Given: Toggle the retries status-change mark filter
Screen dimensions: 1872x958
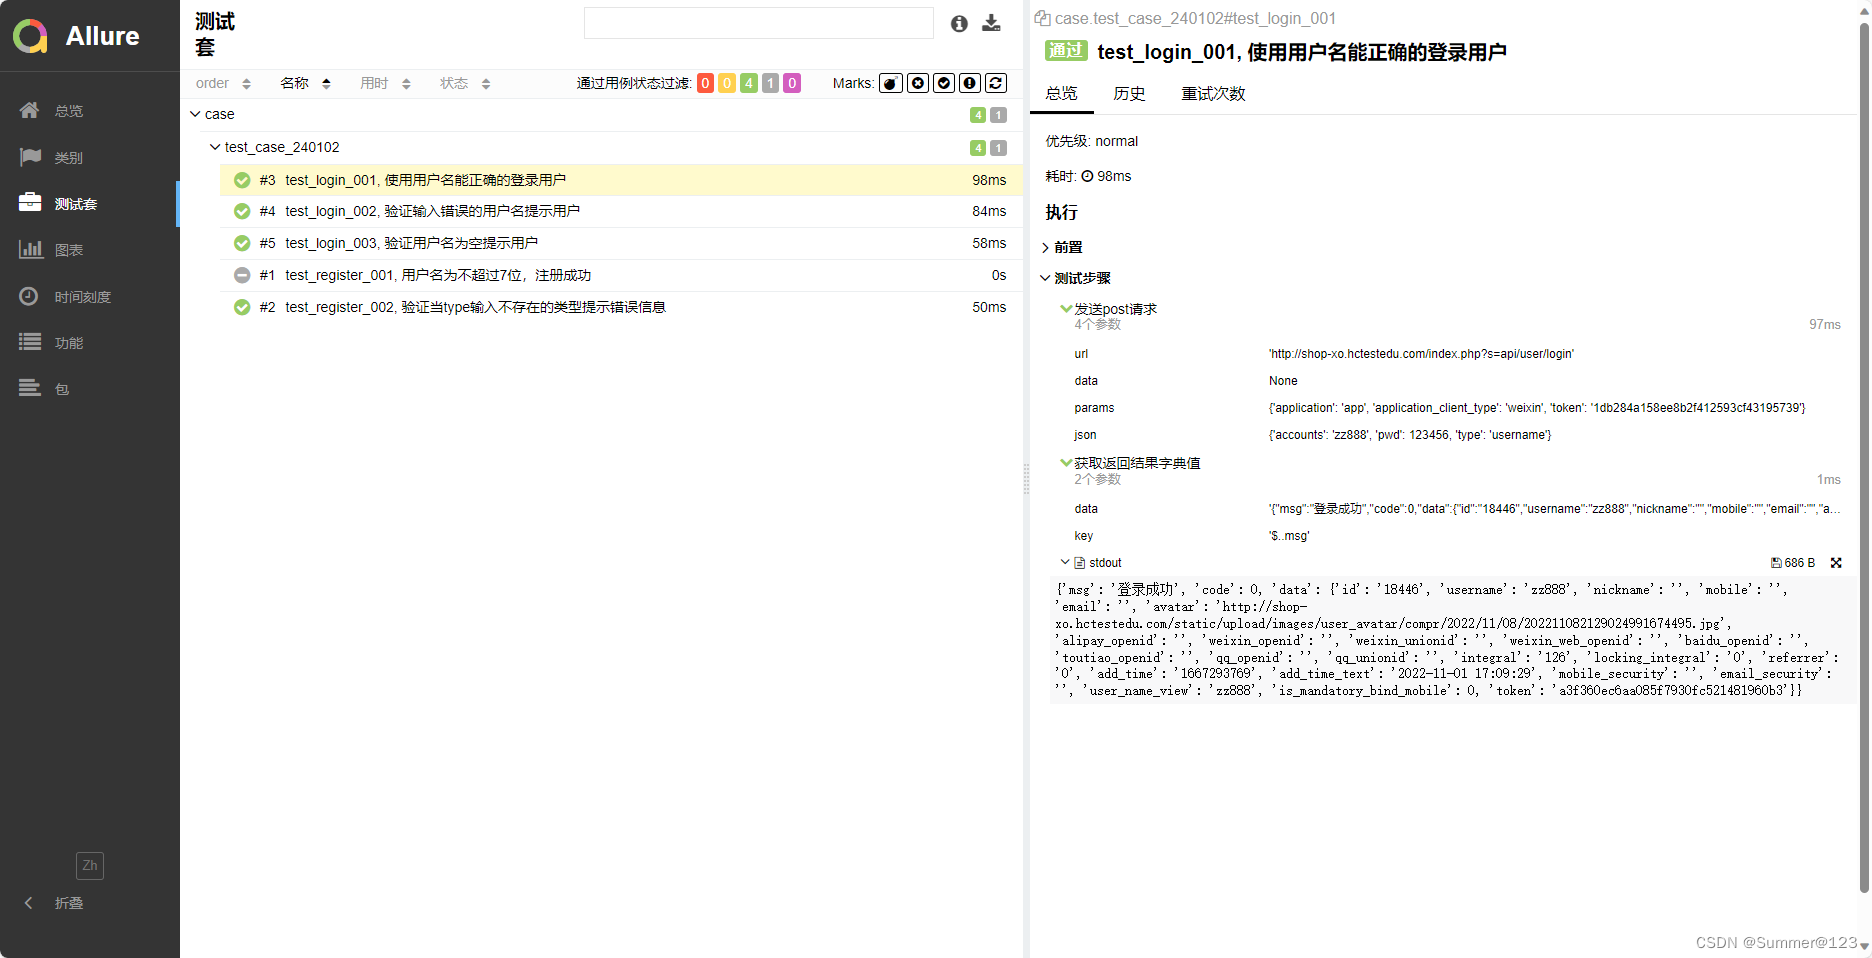Looking at the screenshot, I should 996,83.
